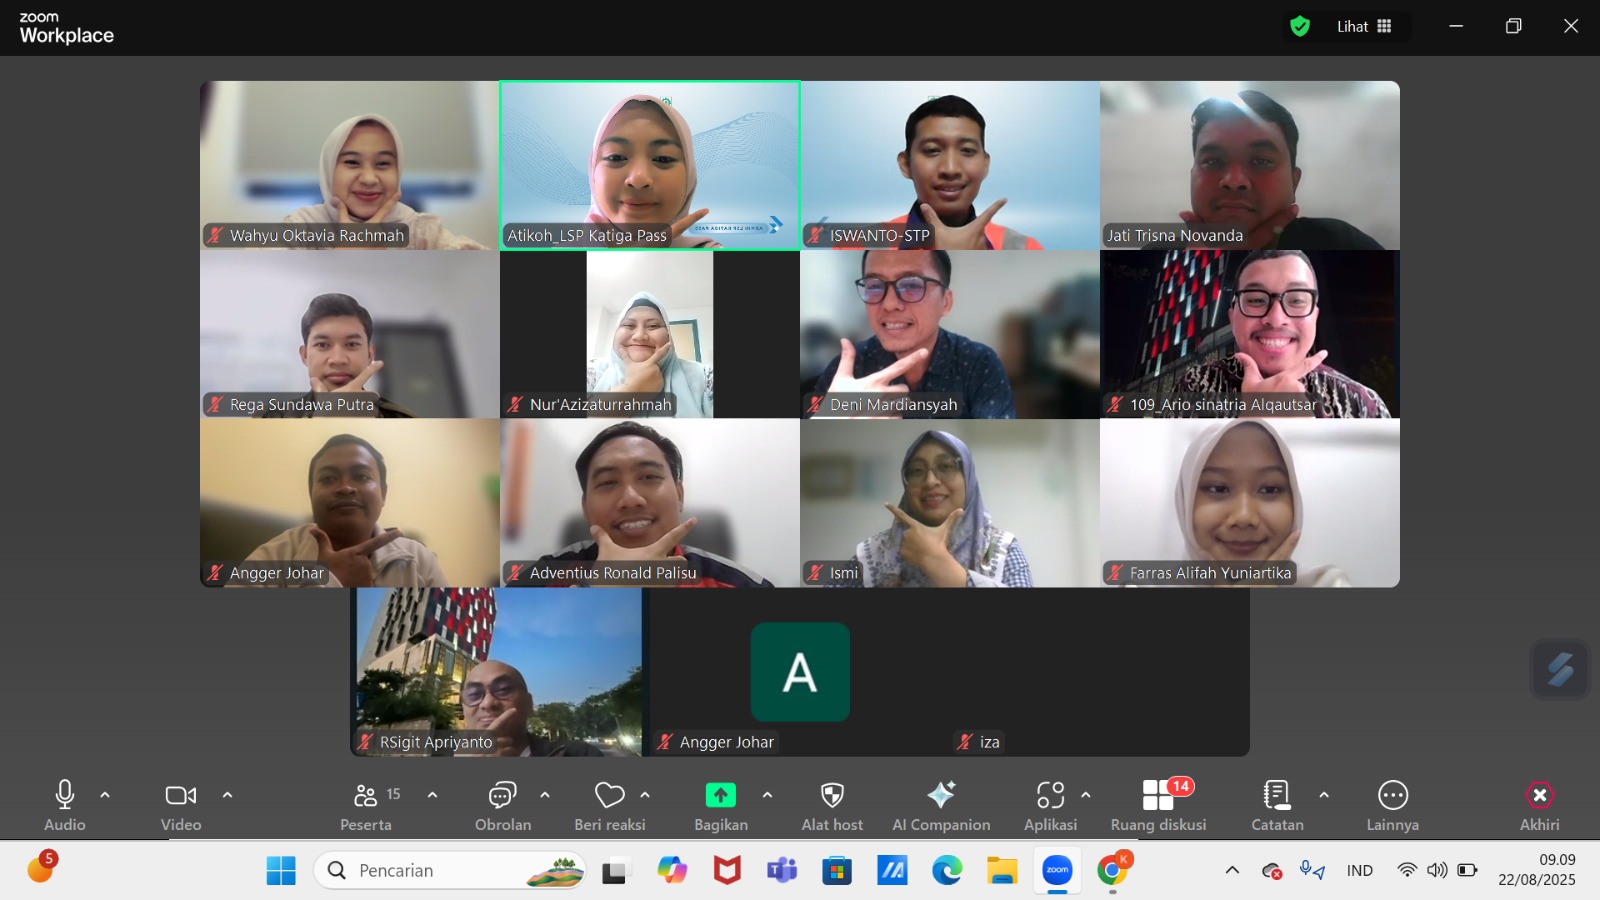Expand the Catatan options caret

tap(1324, 795)
